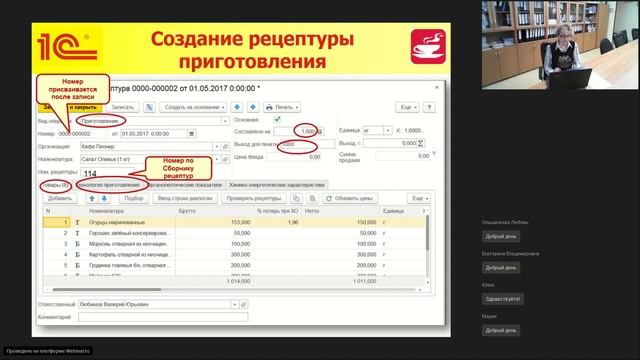Open the report icon next to Записать
Screen dimensions: 640x360
[x=149, y=107]
